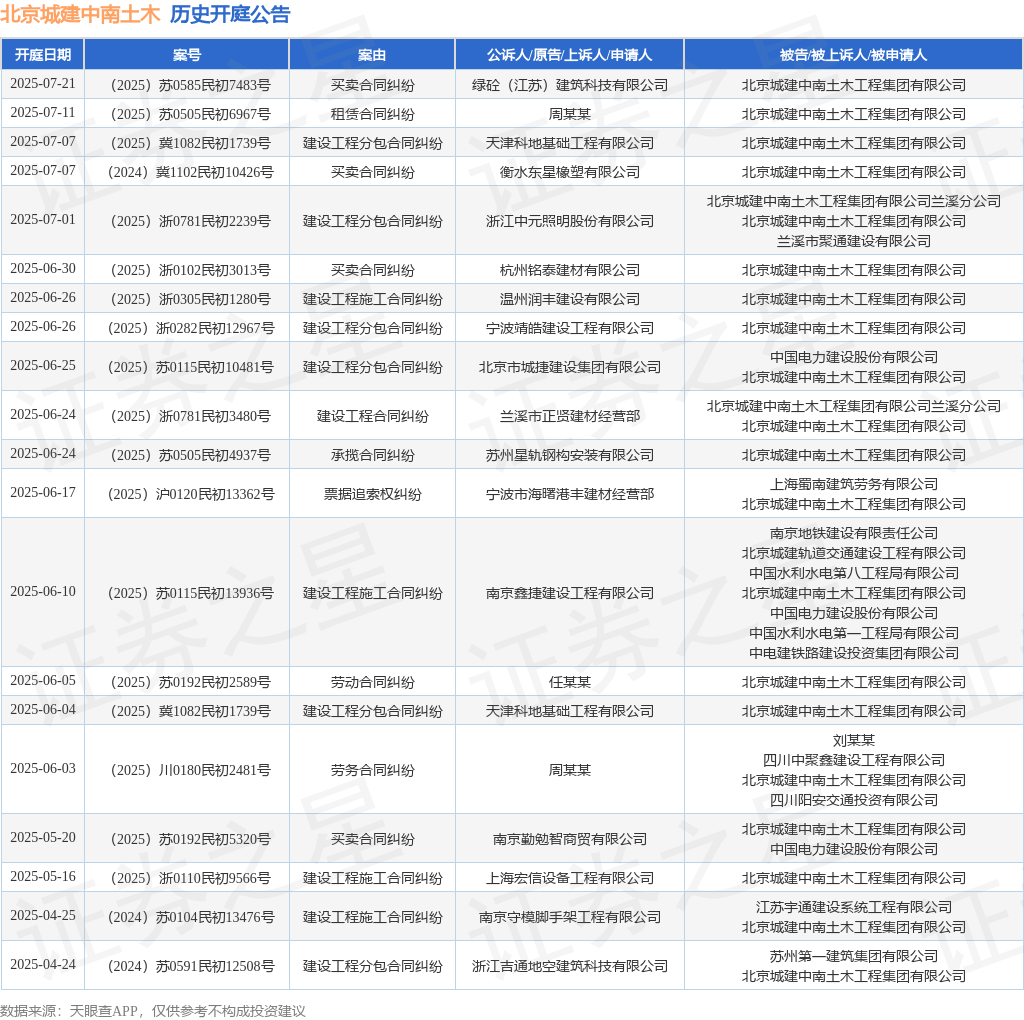Select date cell 2025-07-21
This screenshot has height=1020, width=1024.
pyautogui.click(x=43, y=84)
